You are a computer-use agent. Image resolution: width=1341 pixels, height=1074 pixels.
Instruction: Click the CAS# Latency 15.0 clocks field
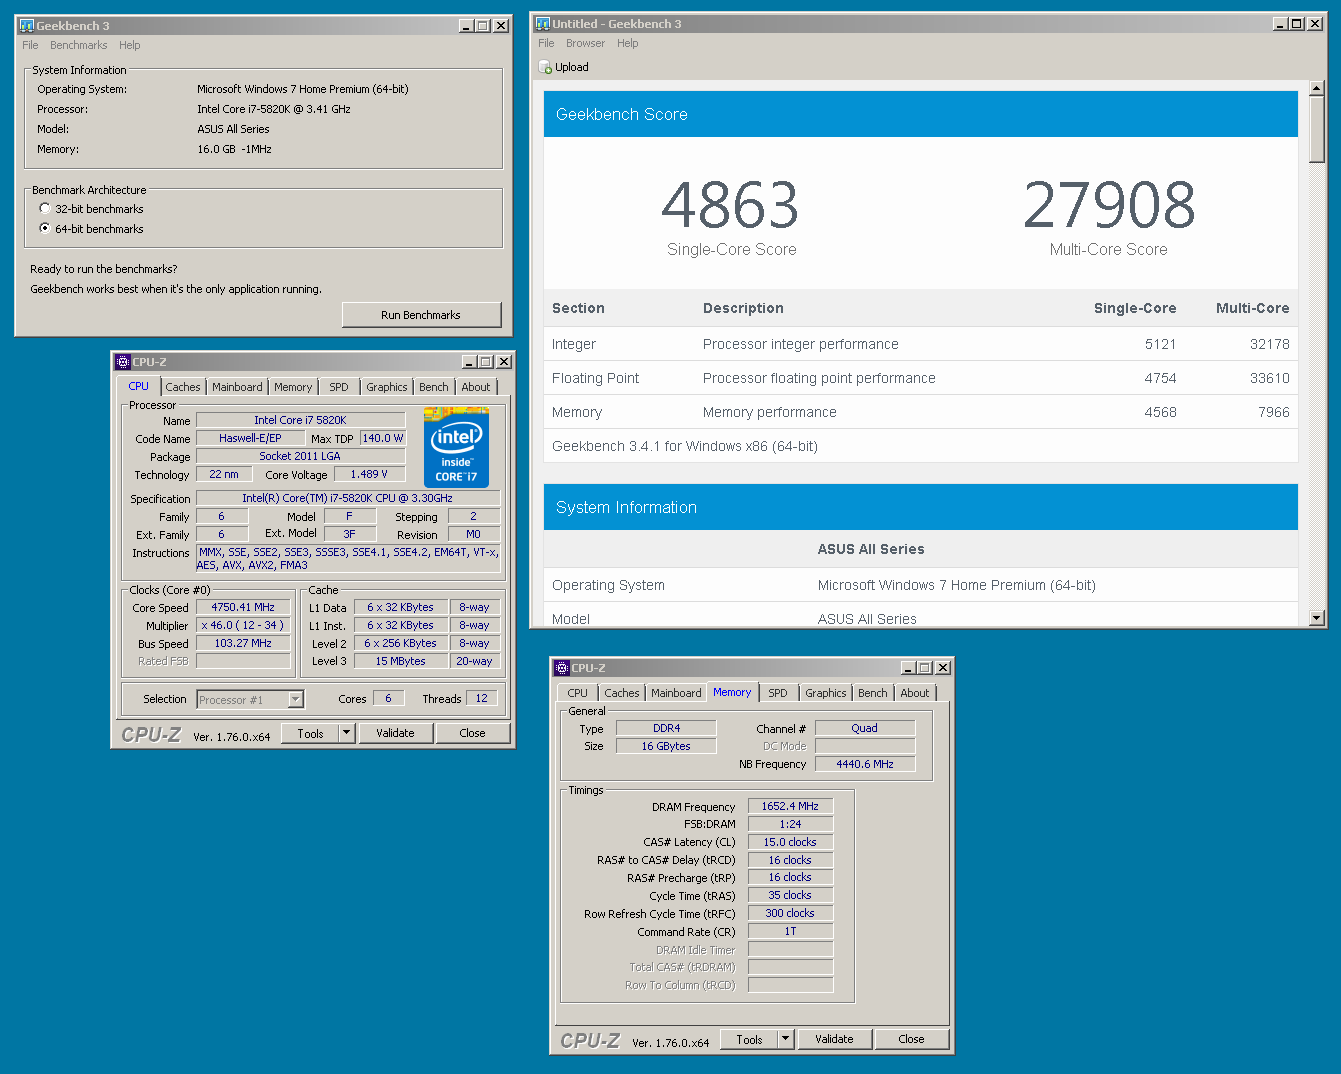[790, 842]
